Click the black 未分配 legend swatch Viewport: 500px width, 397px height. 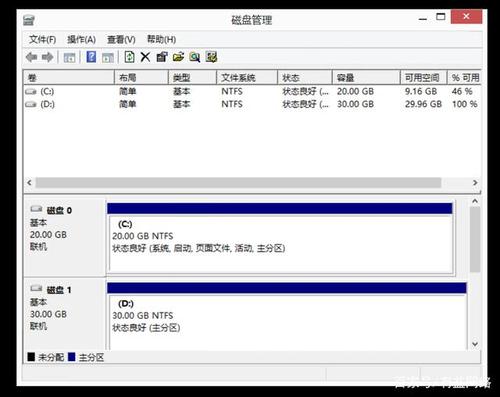pos(31,357)
